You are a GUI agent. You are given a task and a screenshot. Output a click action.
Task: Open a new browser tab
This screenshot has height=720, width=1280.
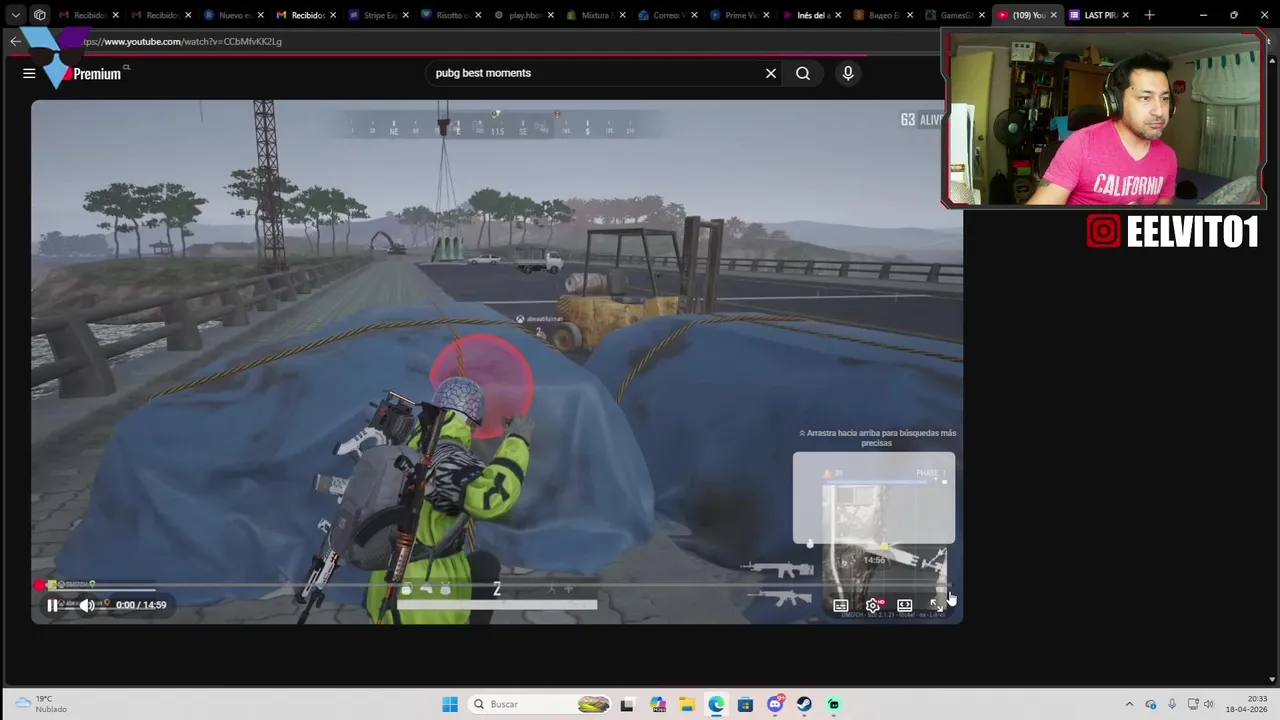[1149, 15]
